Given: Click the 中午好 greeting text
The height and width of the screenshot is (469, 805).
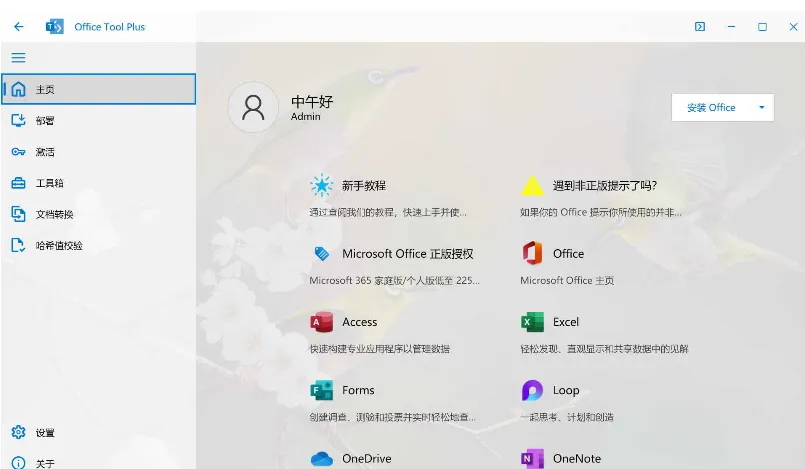Looking at the screenshot, I should pos(312,101).
